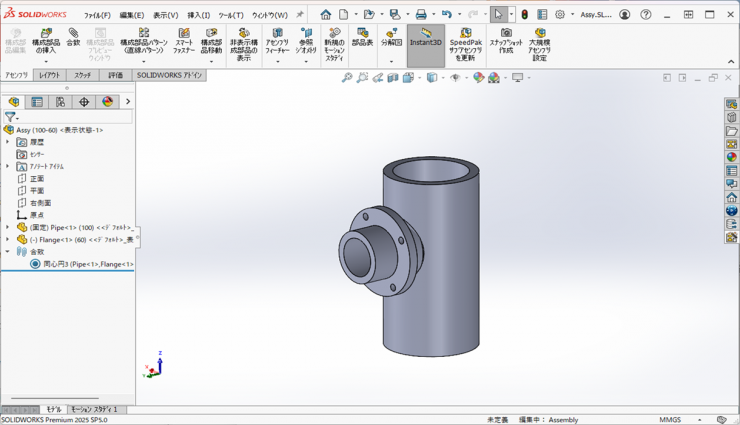Toggle the Instant3D button

[x=425, y=40]
